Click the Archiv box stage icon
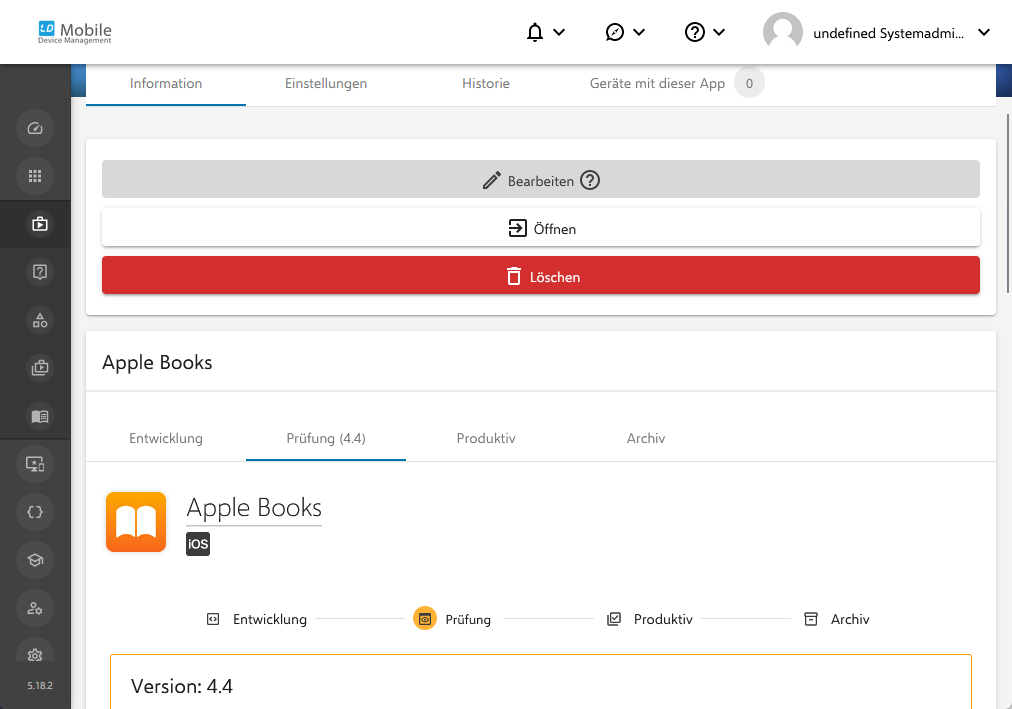 [811, 619]
